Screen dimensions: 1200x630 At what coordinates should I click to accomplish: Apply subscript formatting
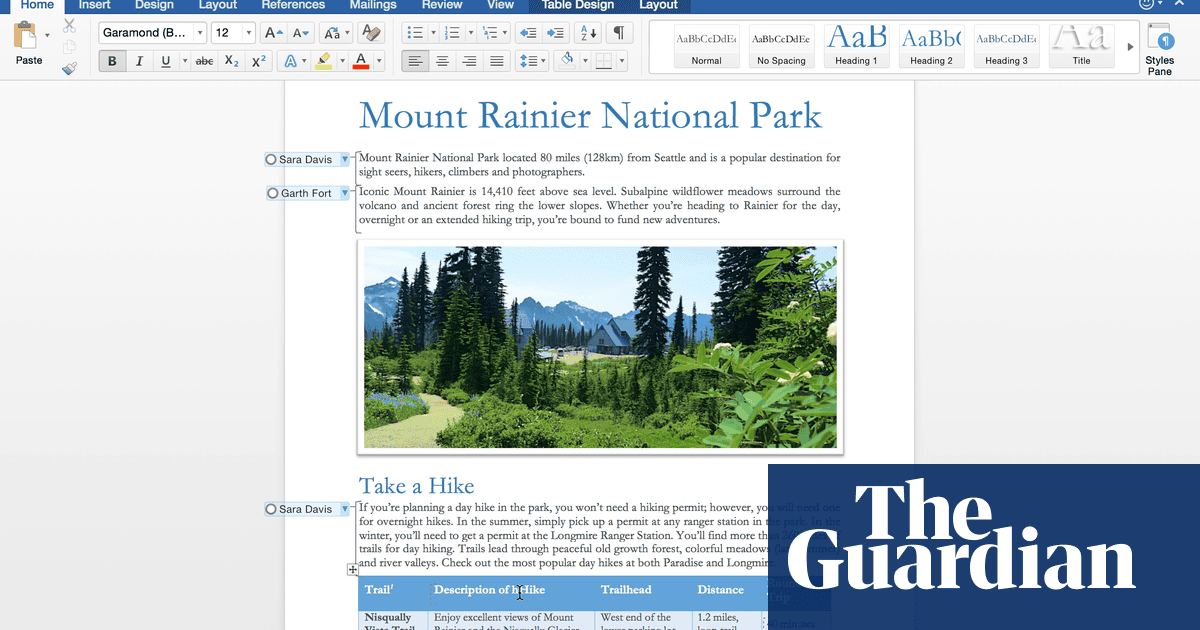231,61
